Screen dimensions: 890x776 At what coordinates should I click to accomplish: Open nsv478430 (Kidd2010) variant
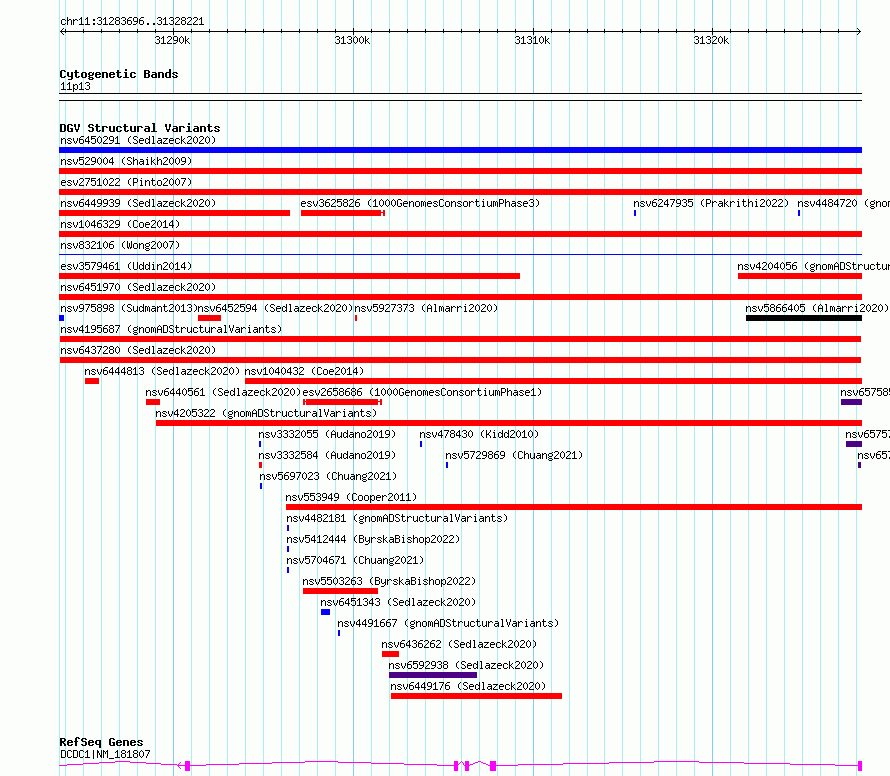(x=479, y=434)
